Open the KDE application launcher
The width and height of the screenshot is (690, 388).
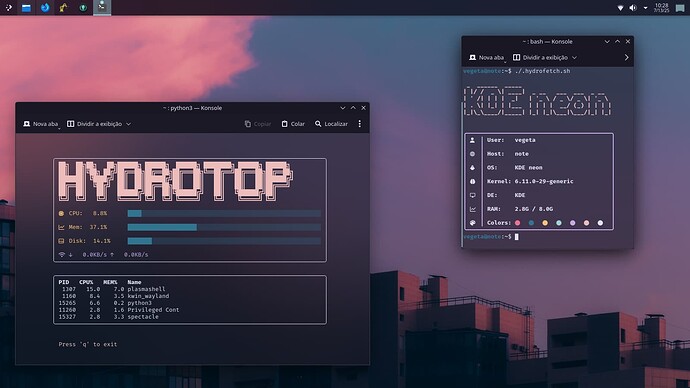[x=9, y=7]
